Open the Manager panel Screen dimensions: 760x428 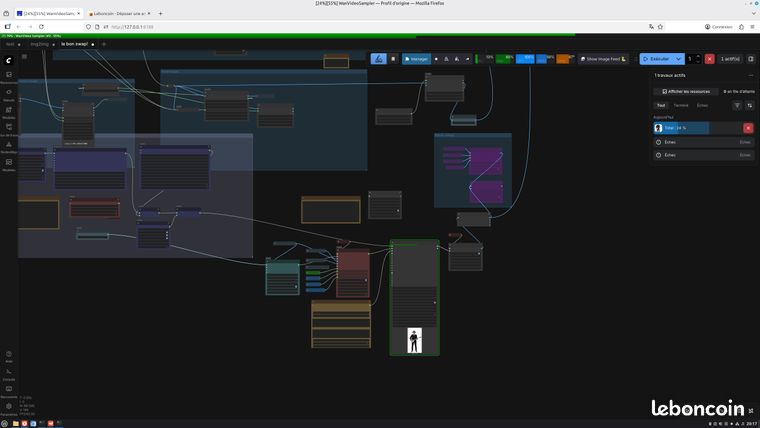pyautogui.click(x=416, y=59)
